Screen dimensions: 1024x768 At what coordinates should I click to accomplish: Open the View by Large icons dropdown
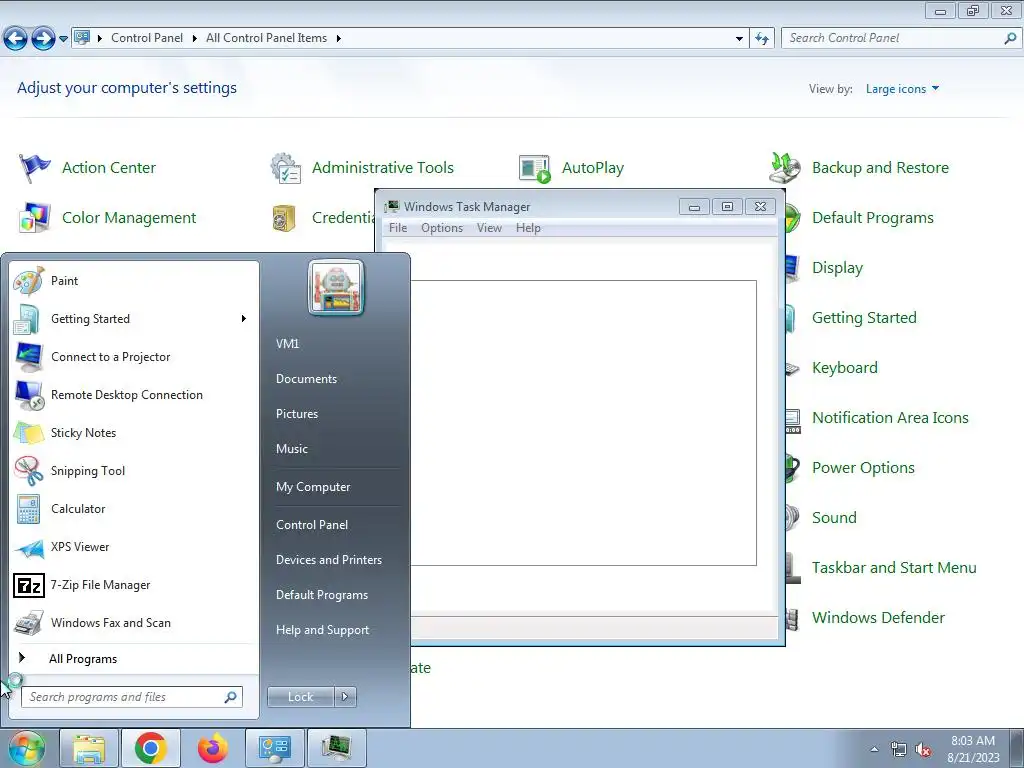point(903,89)
